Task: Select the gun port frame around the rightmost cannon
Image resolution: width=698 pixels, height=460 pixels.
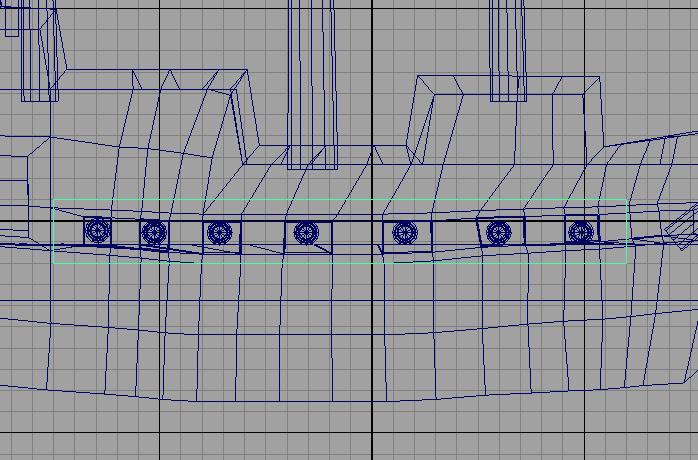Action: 582,229
